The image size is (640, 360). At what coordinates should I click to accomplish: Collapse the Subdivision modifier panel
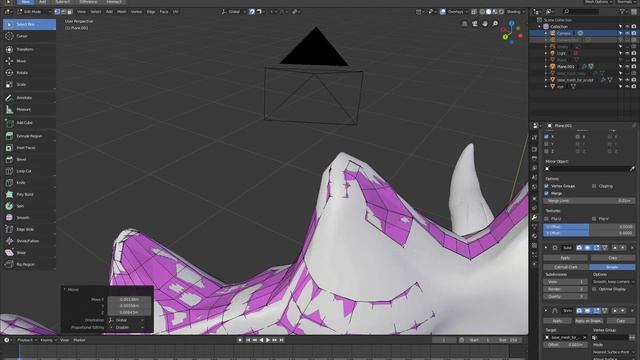[546, 248]
